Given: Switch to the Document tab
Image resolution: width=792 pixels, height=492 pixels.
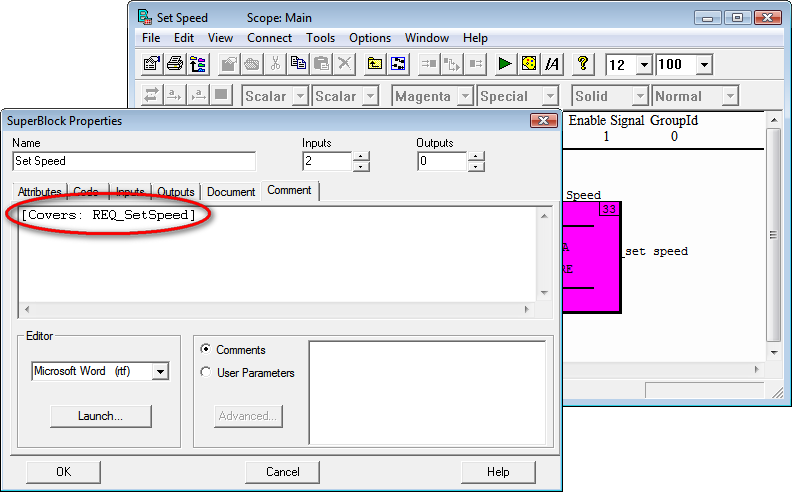Looking at the screenshot, I should tap(231, 191).
